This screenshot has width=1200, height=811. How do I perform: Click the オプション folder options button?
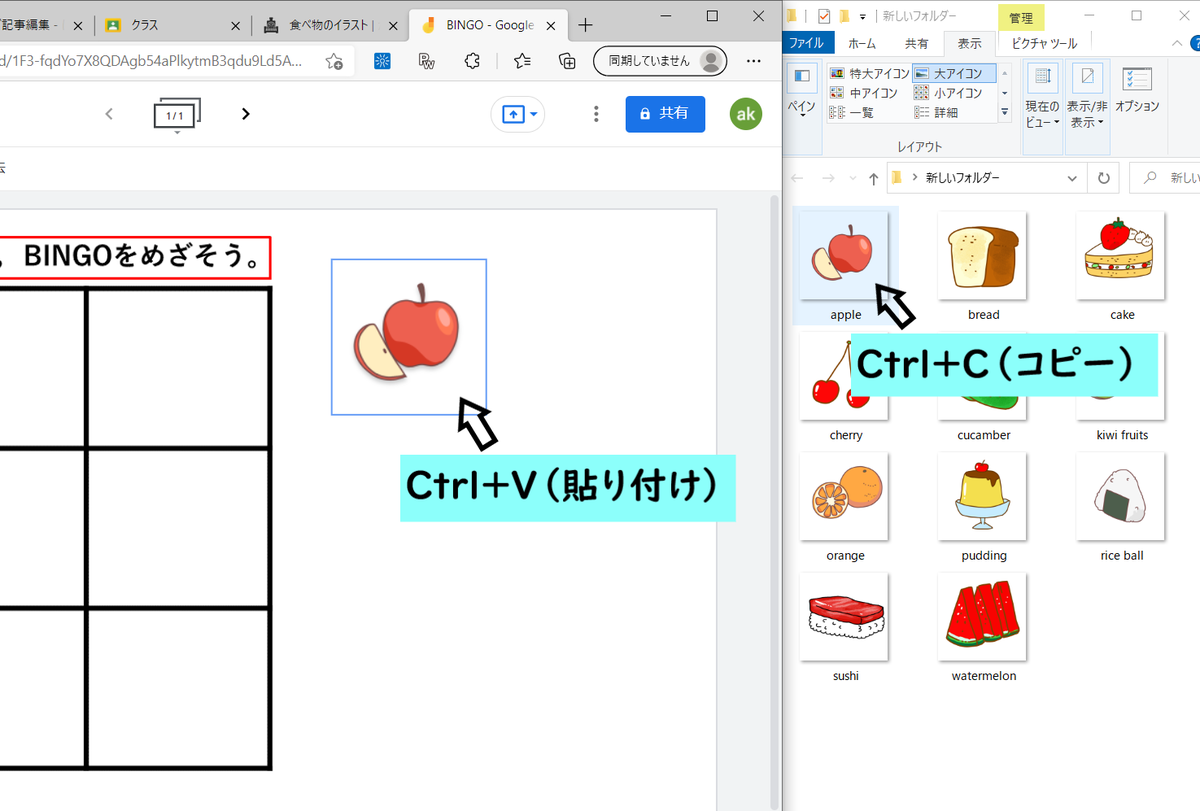(1137, 90)
